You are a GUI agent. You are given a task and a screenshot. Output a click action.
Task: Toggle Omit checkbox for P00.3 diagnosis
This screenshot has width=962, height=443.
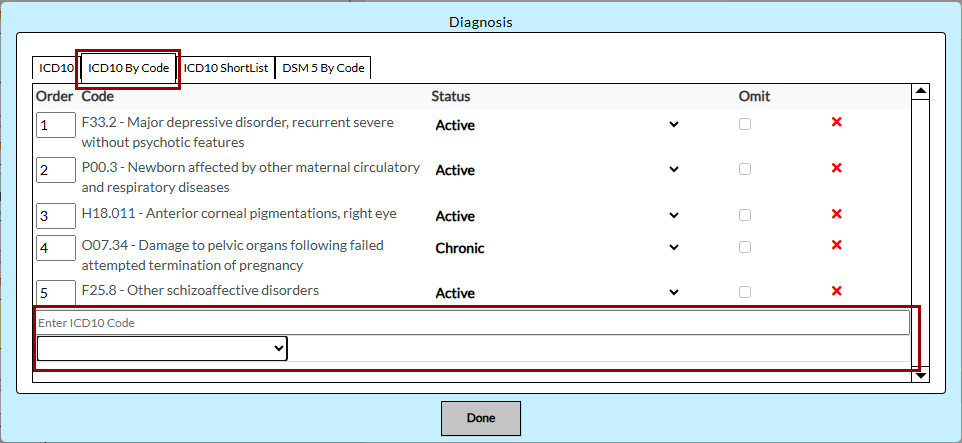[745, 169]
